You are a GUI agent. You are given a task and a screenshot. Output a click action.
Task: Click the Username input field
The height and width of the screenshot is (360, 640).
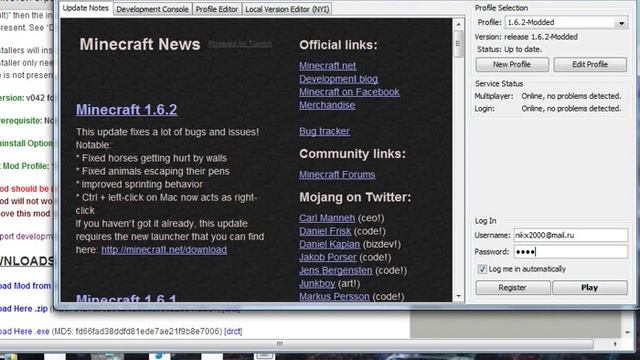click(570, 235)
